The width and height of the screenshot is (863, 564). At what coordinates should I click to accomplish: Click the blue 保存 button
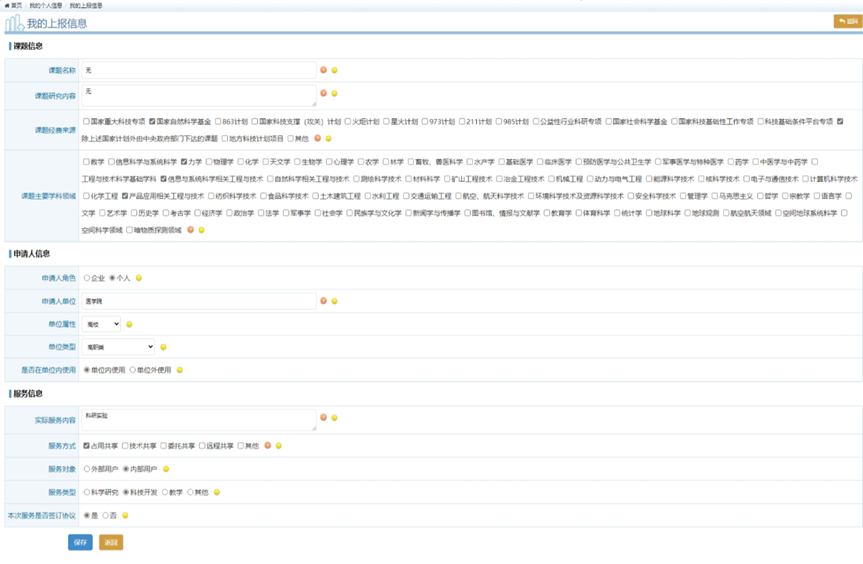click(80, 542)
